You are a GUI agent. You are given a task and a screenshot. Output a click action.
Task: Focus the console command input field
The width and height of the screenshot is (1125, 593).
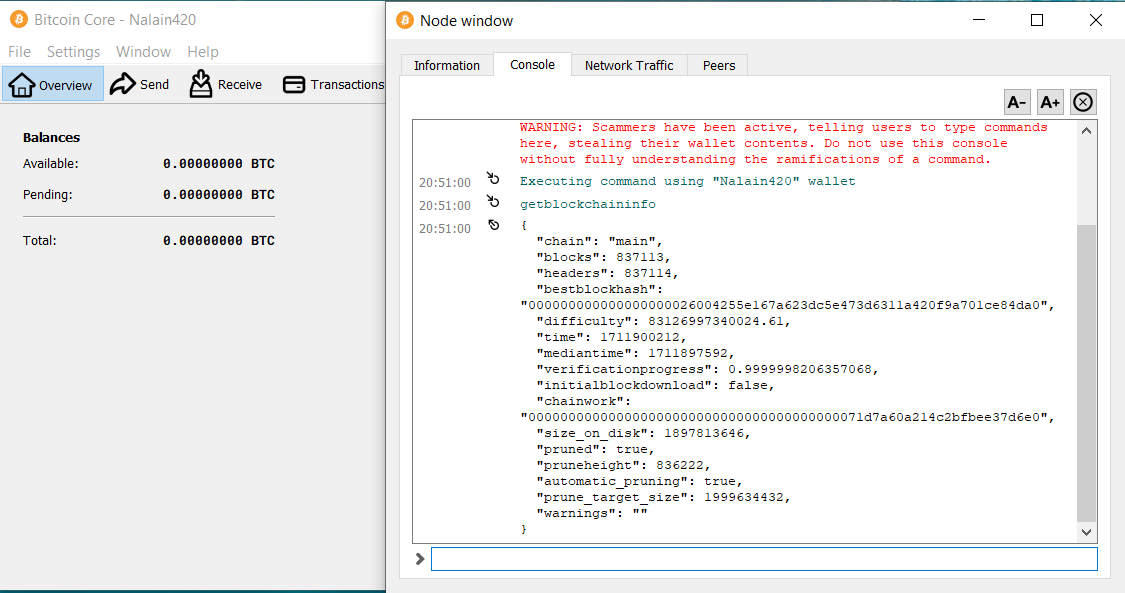pyautogui.click(x=764, y=559)
